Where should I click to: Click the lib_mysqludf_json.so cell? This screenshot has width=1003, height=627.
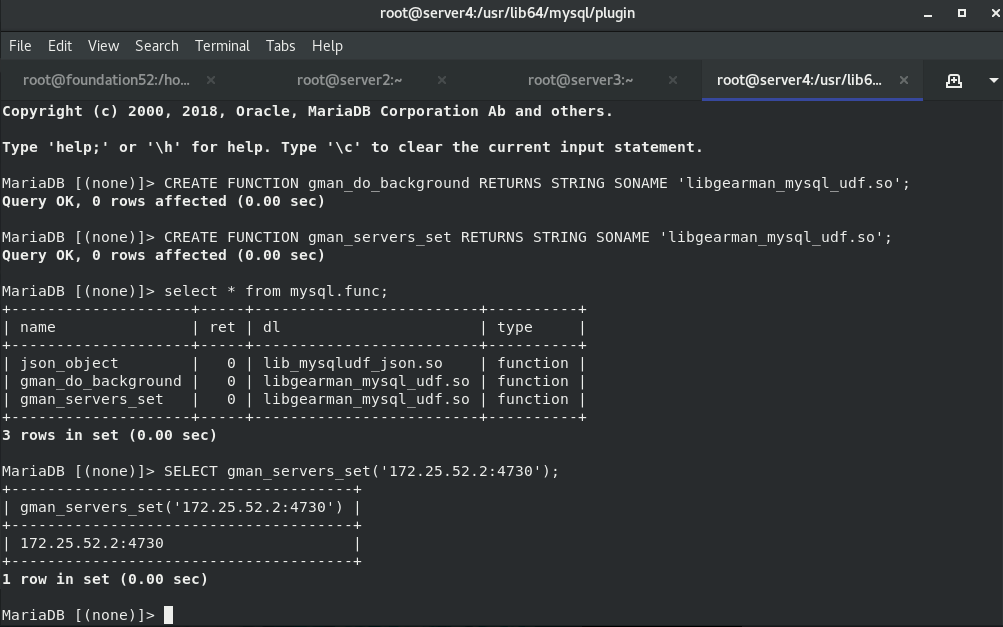pos(352,363)
